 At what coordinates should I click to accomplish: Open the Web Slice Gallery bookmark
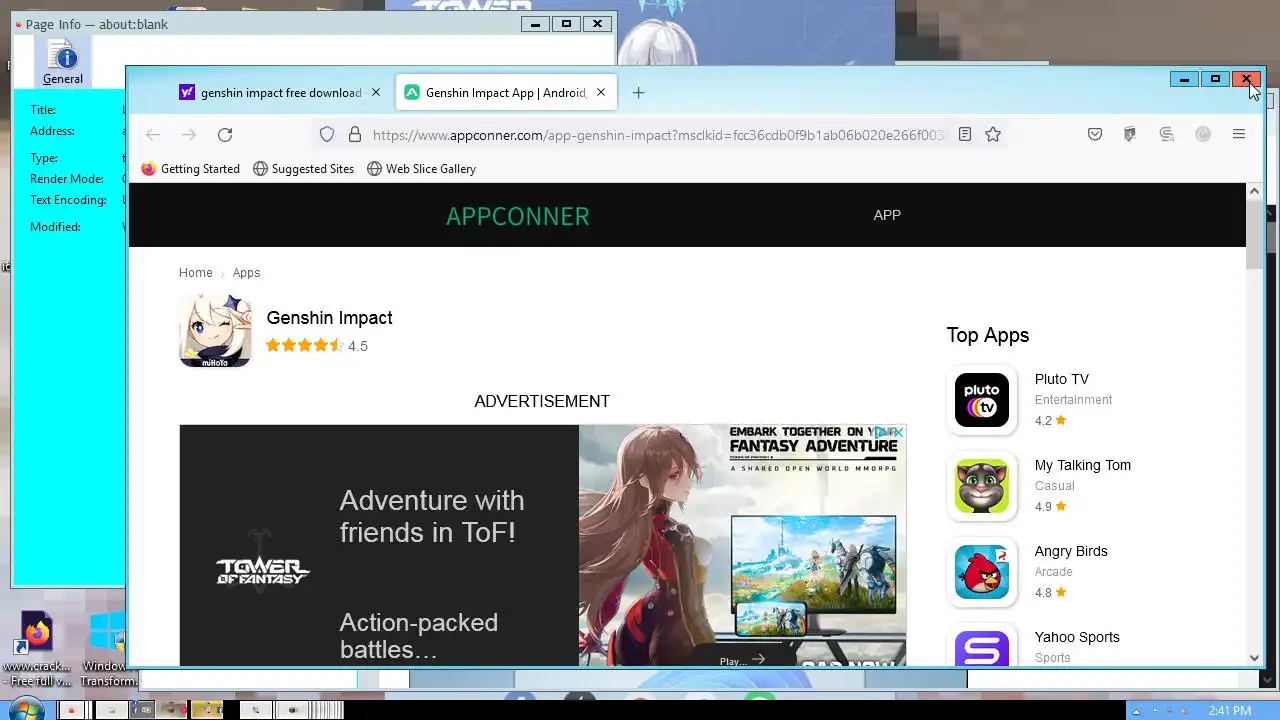coord(421,169)
